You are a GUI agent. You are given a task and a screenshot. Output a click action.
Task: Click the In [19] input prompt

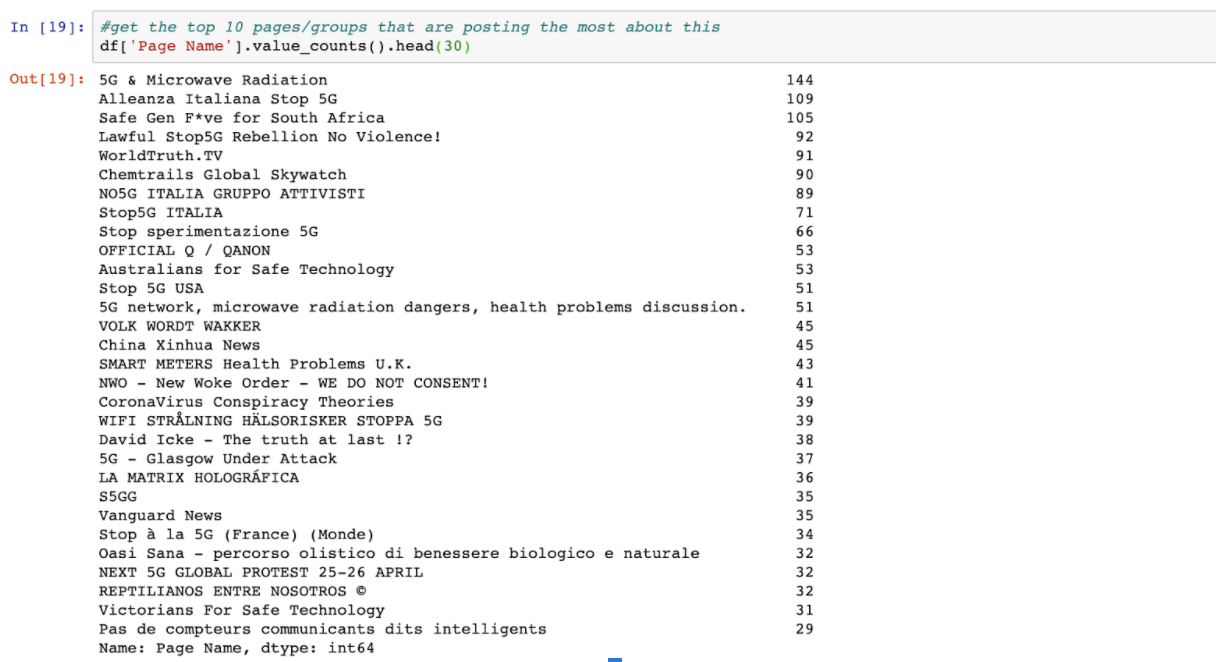(x=47, y=27)
